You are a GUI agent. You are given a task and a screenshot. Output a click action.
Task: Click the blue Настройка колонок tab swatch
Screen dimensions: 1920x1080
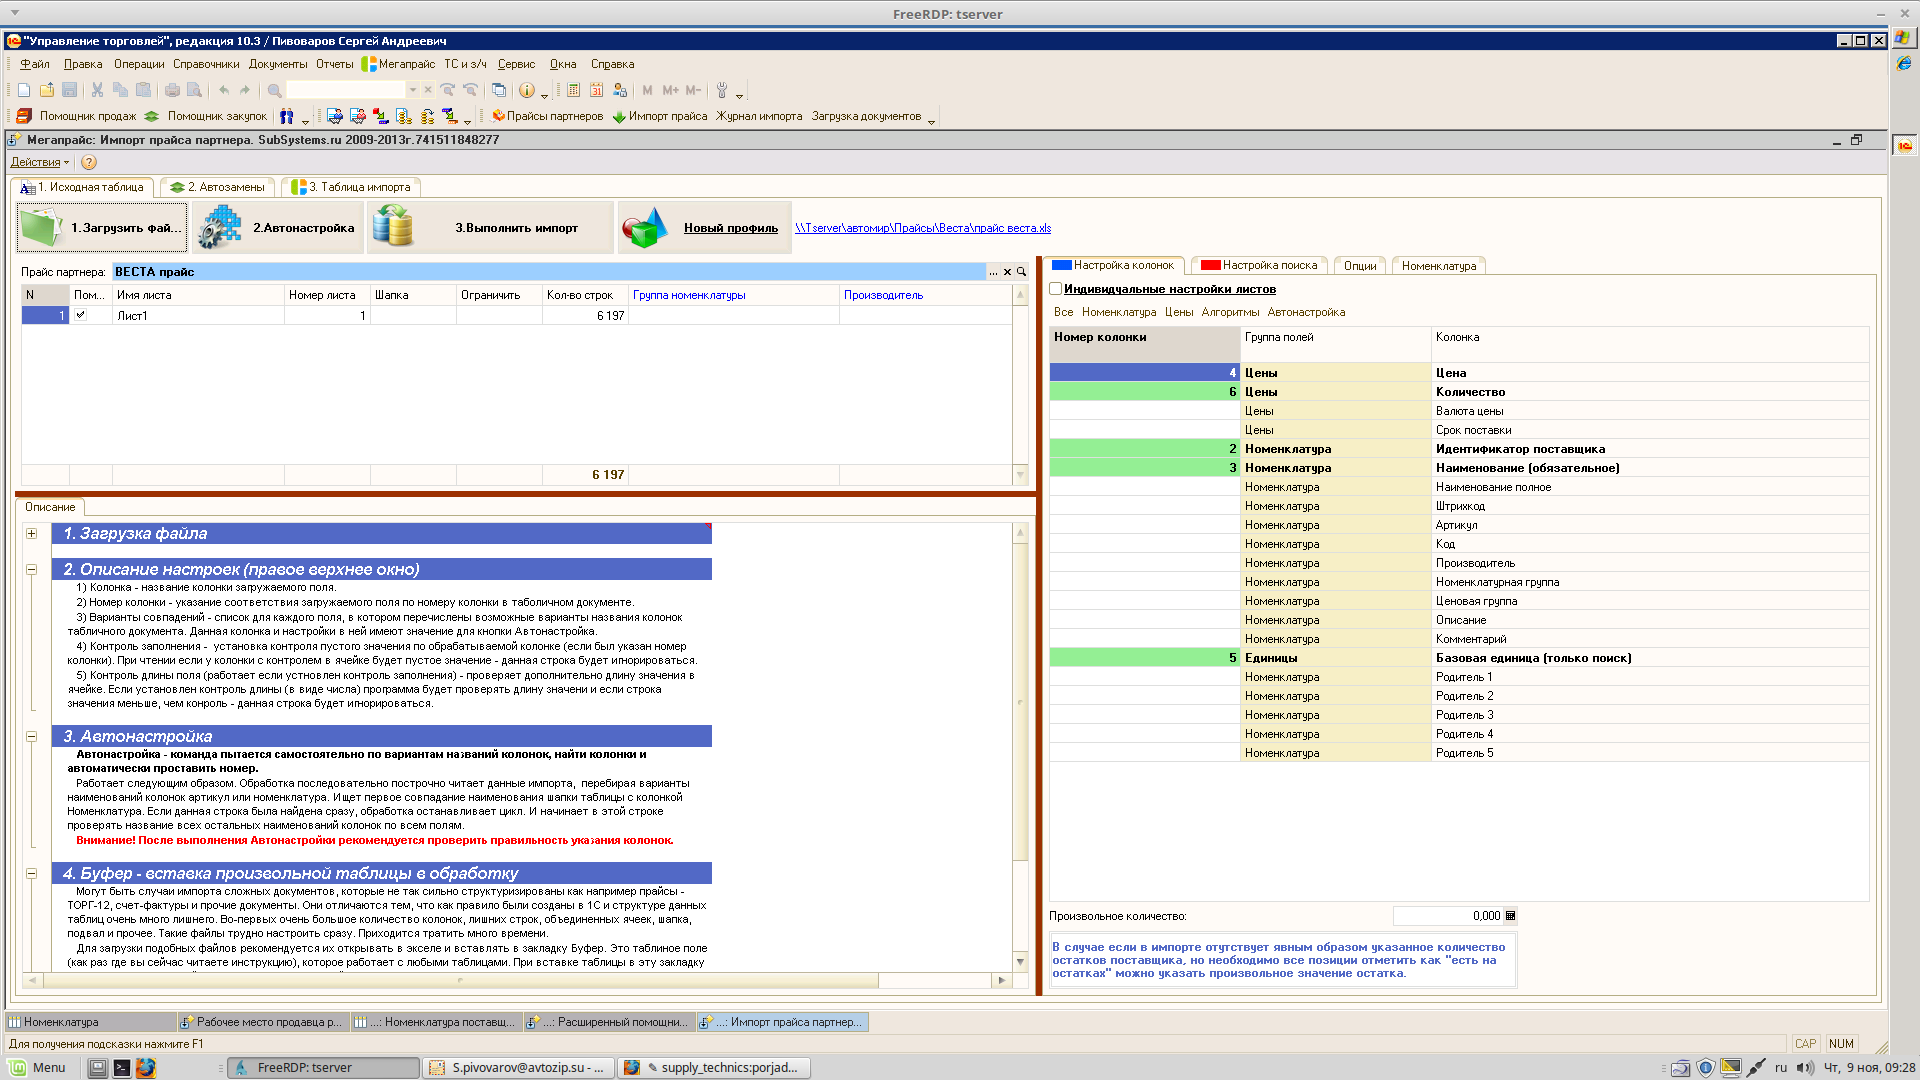point(1061,265)
